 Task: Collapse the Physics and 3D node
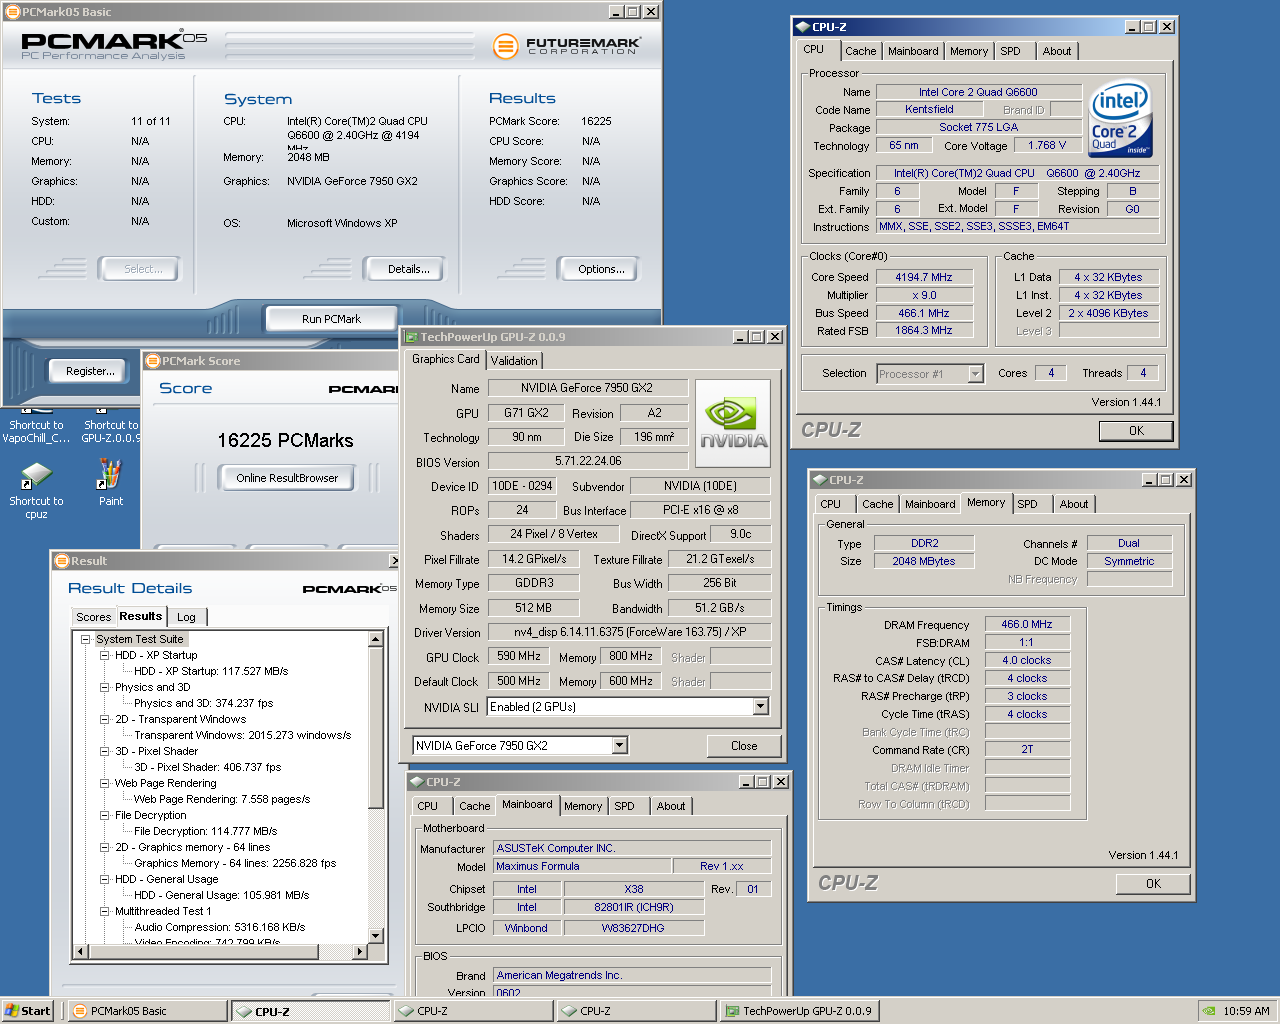104,687
